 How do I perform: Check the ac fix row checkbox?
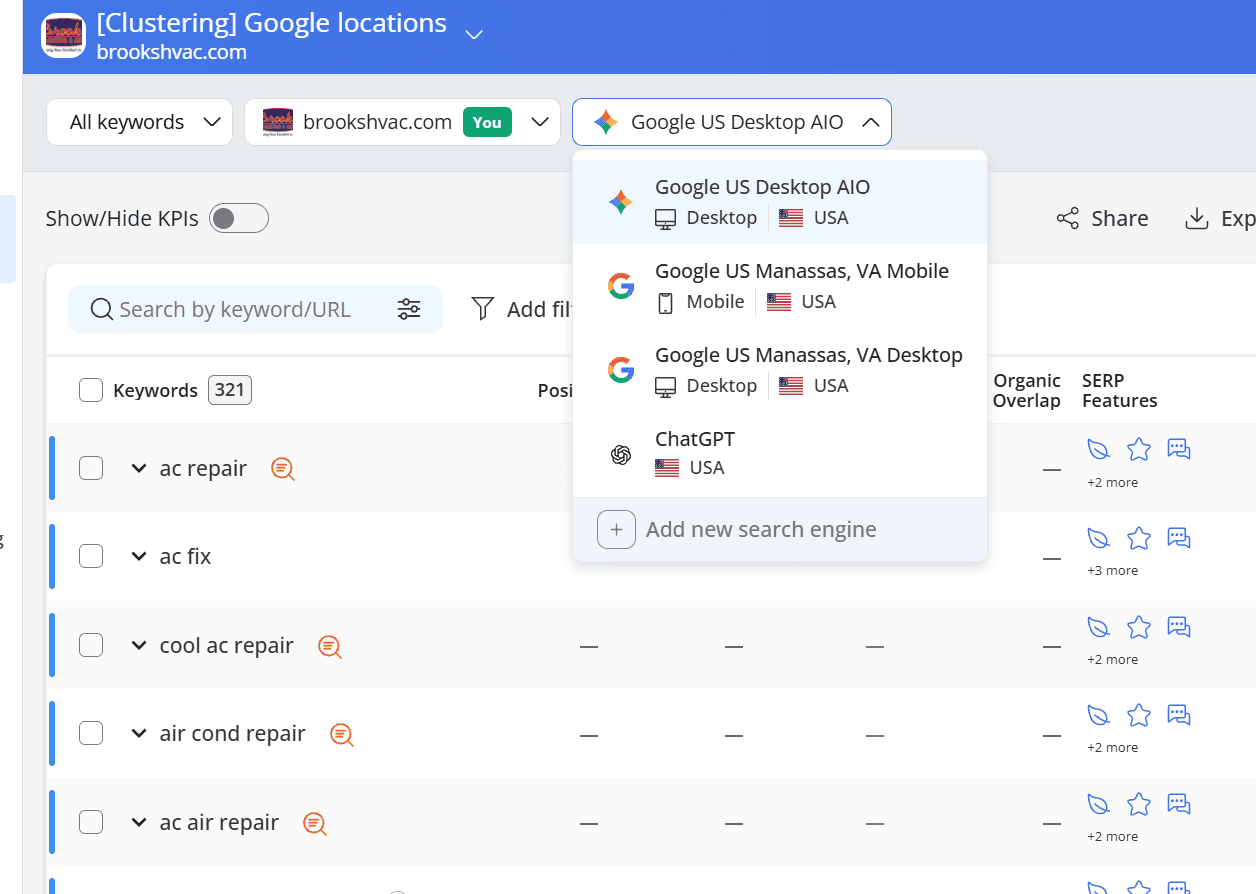point(91,556)
